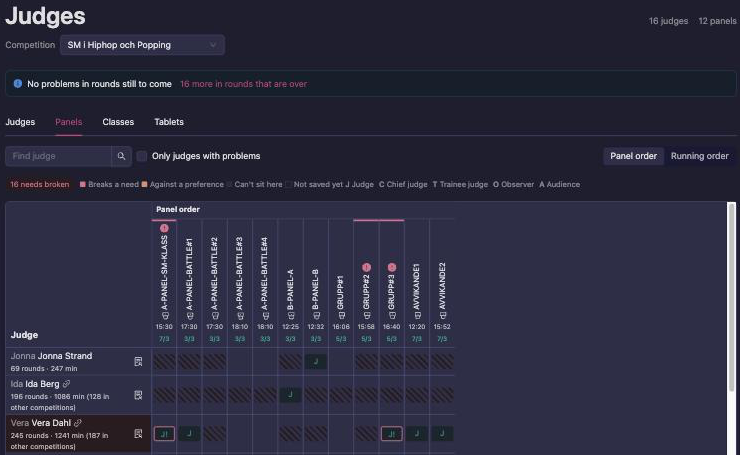Click the panel icon under A-PANEL-SM-KLASS header
This screenshot has height=455, width=740.
165,315
